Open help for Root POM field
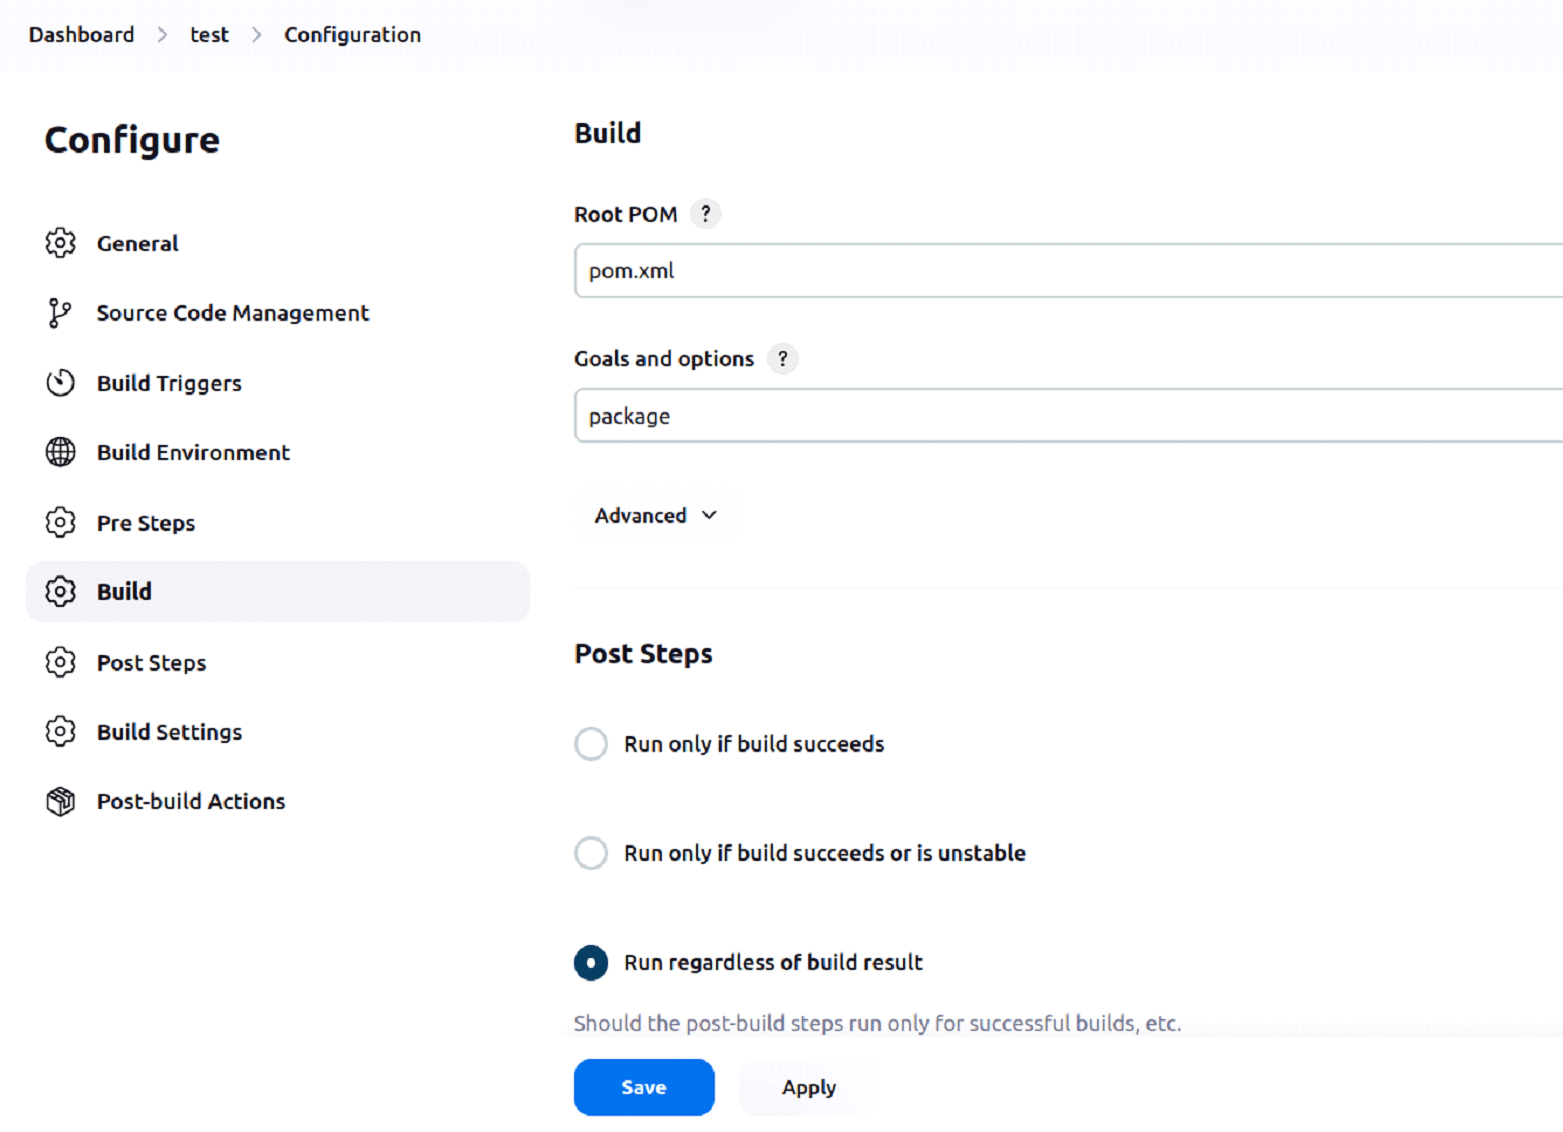The width and height of the screenshot is (1563, 1132). coord(706,214)
